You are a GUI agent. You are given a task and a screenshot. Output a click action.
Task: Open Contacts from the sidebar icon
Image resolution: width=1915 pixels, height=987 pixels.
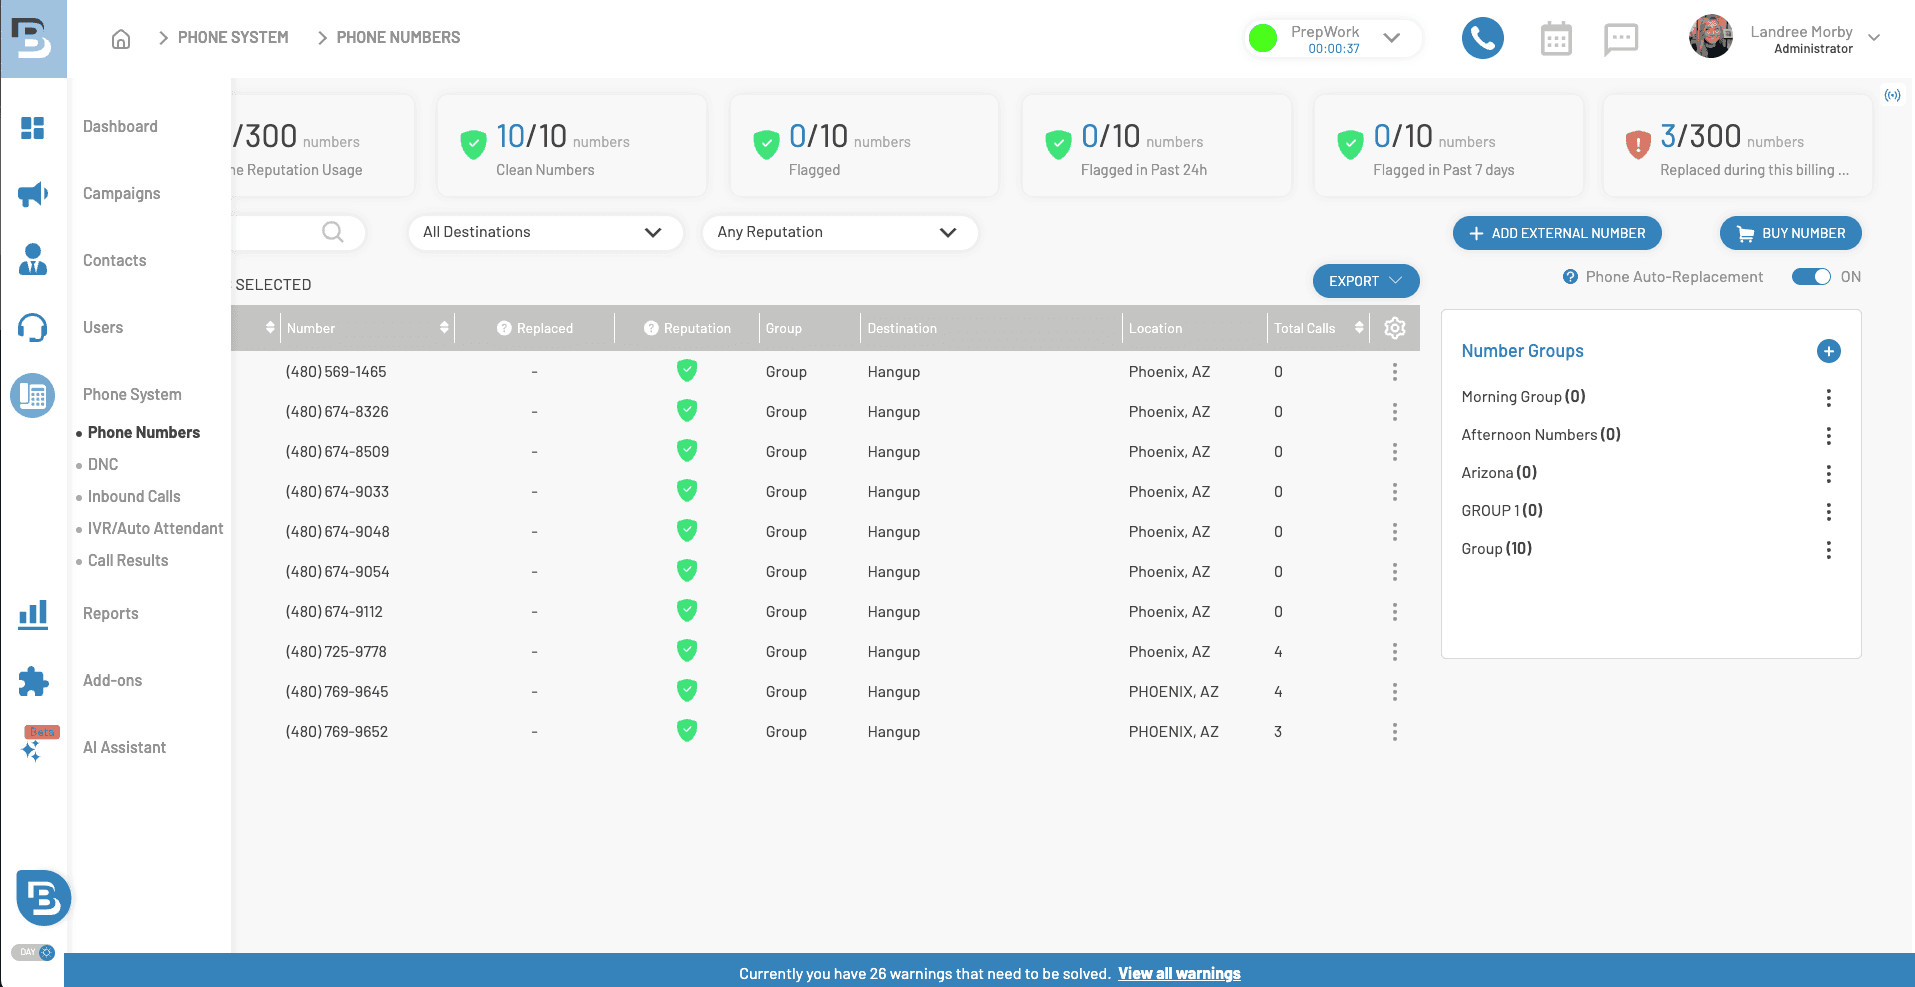pyautogui.click(x=33, y=260)
